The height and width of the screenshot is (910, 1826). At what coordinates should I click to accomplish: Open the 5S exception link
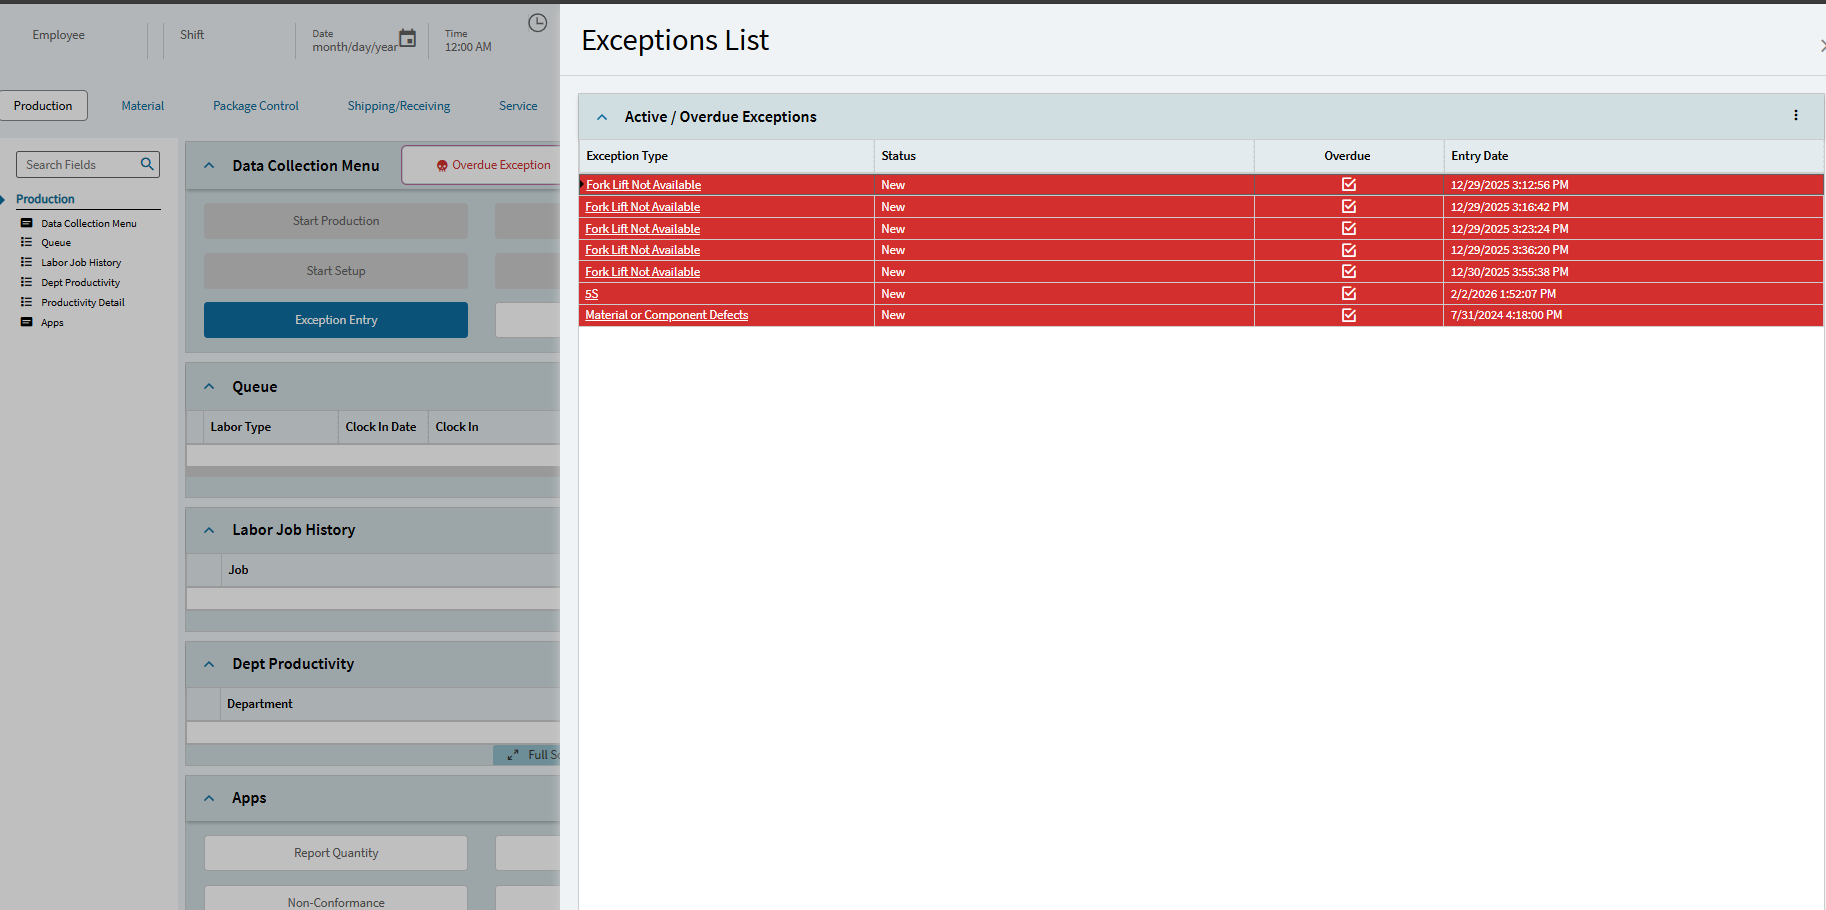(x=592, y=294)
